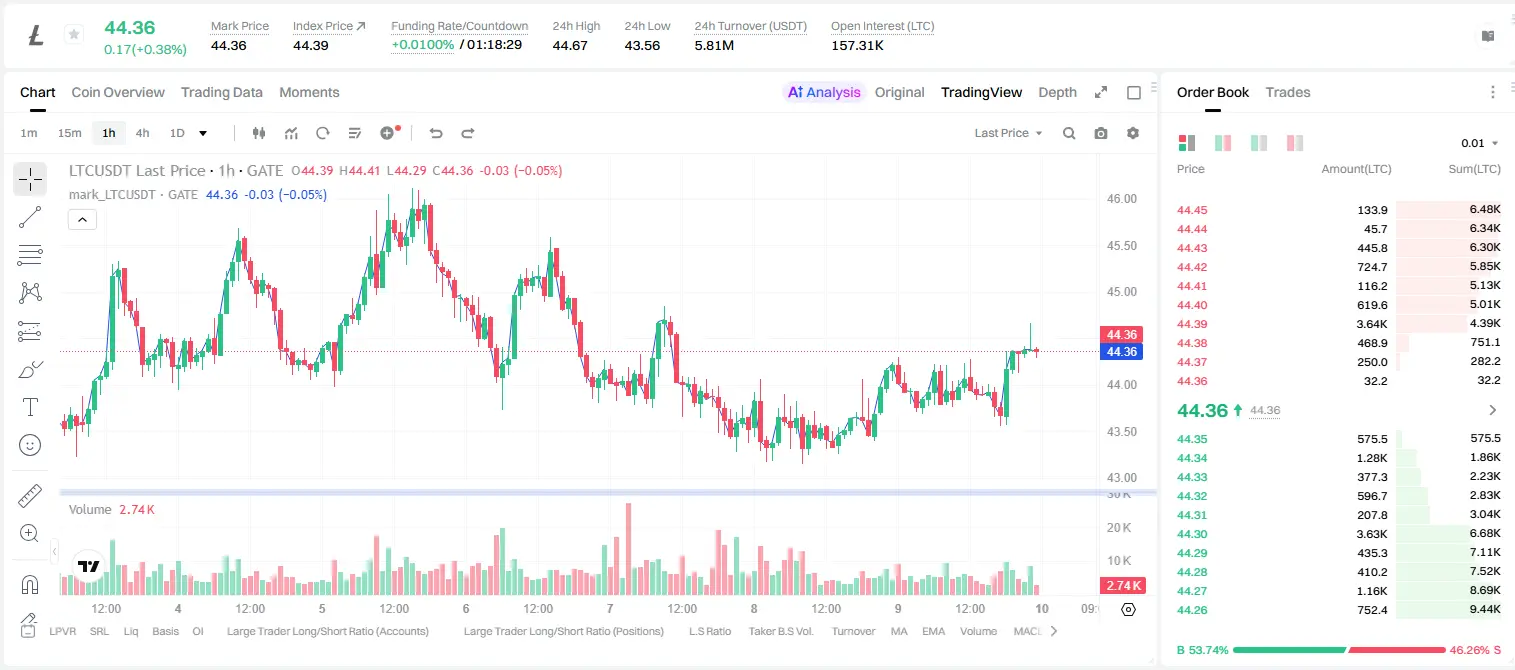Take a chart snapshot with camera icon
The image size is (1515, 670).
tap(1101, 133)
